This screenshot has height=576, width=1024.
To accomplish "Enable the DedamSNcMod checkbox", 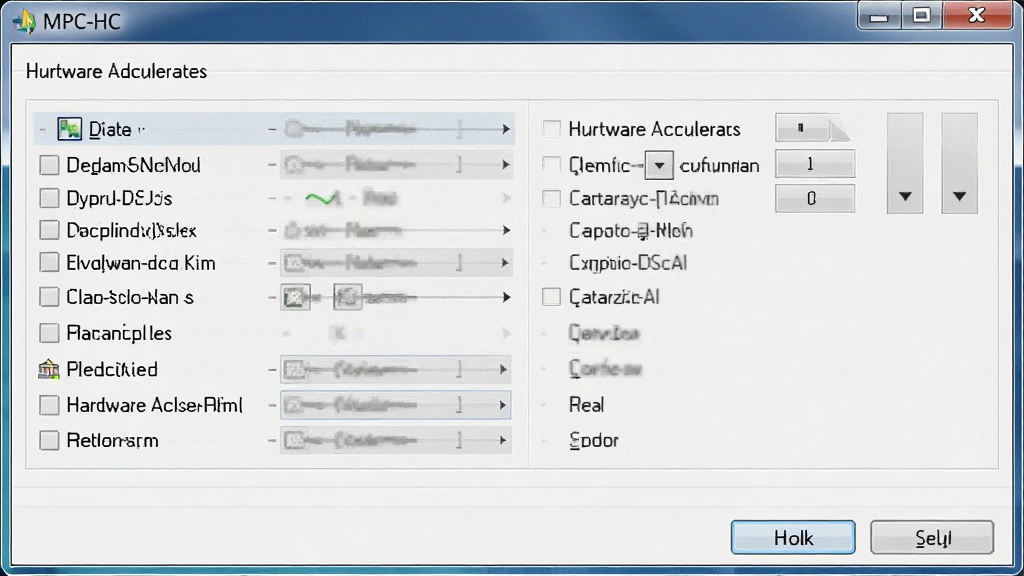I will [x=49, y=165].
